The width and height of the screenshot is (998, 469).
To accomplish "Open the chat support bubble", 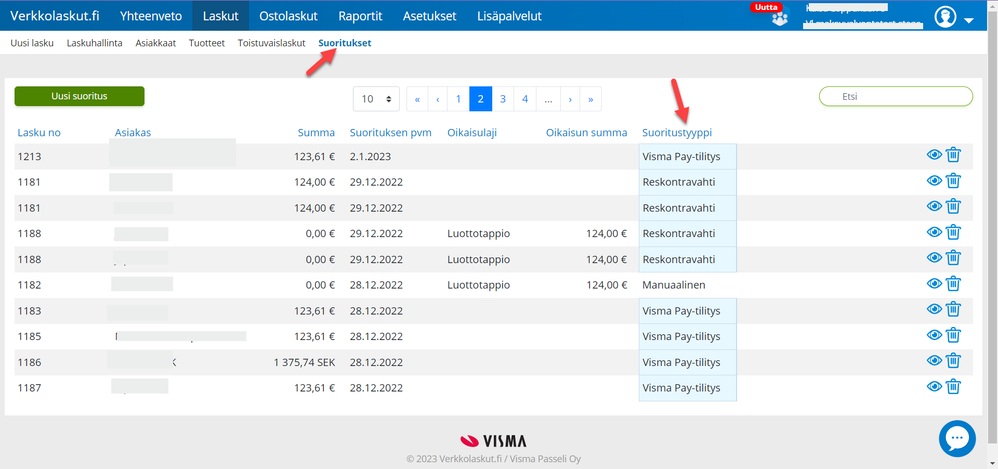I will point(957,438).
